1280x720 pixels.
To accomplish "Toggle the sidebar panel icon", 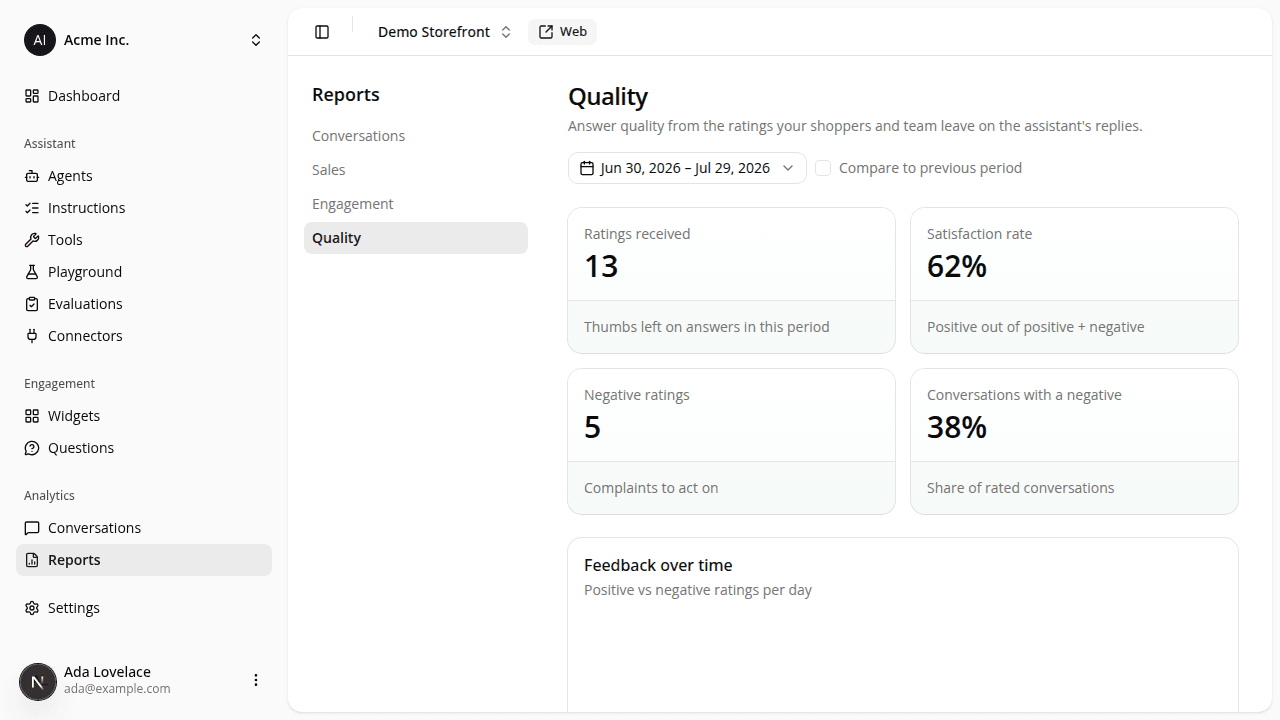I will coord(322,32).
